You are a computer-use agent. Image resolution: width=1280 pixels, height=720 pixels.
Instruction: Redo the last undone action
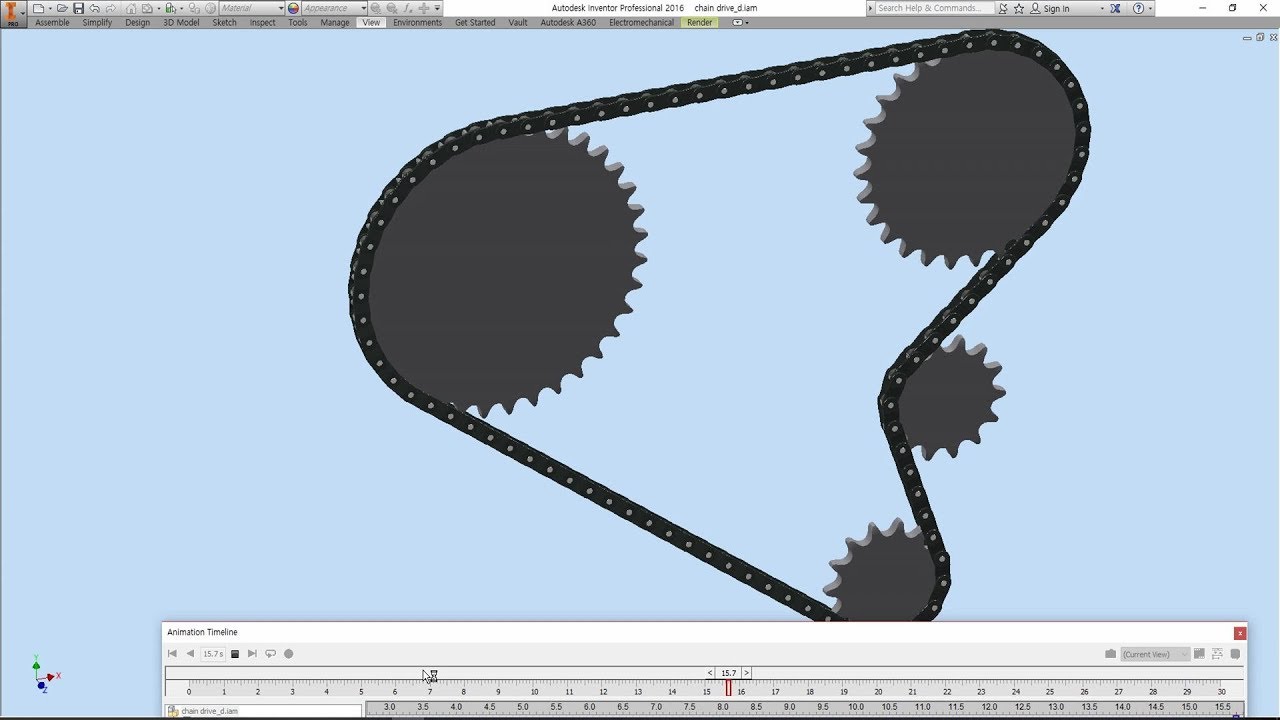coord(110,8)
